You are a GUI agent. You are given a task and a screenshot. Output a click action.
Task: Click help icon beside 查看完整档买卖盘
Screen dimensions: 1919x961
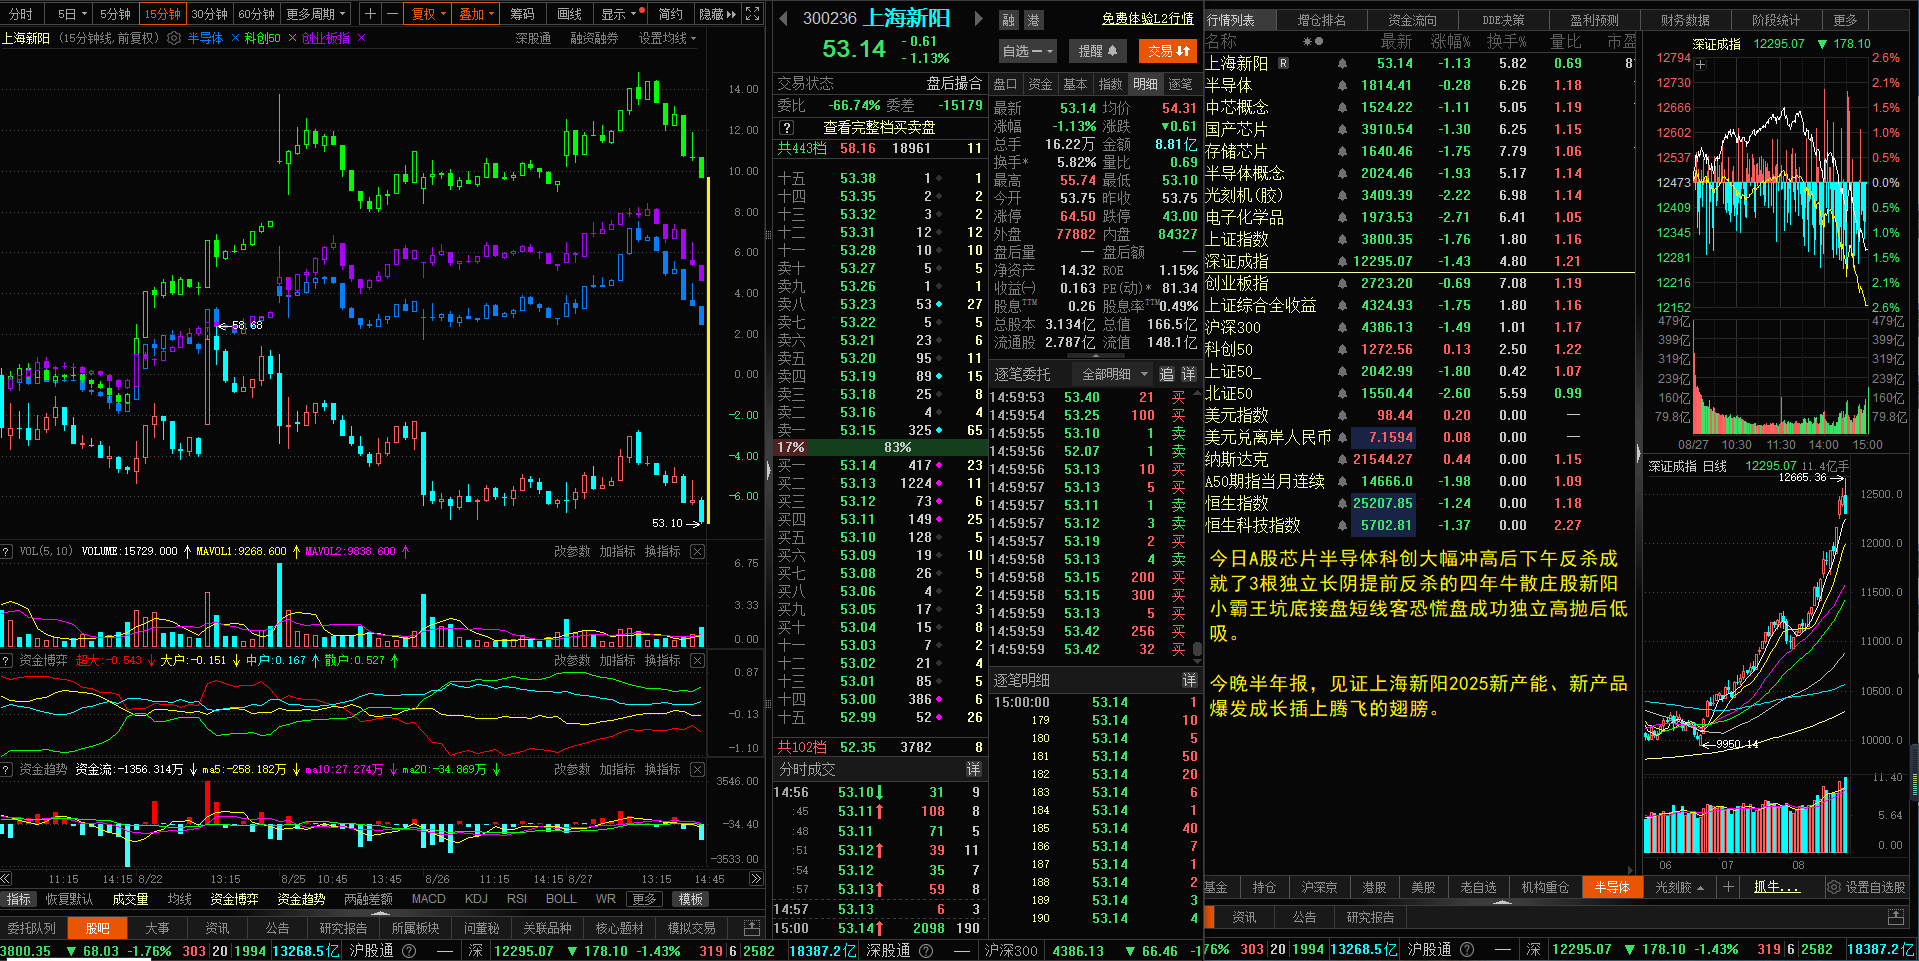[787, 128]
